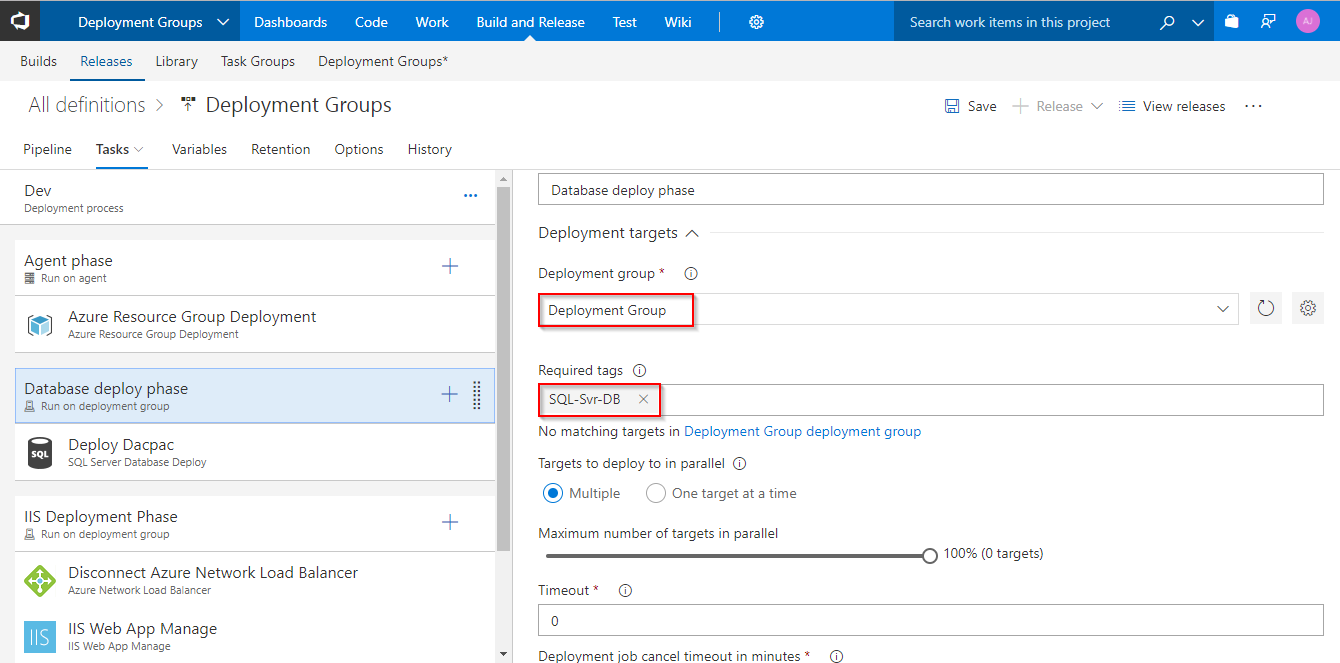
Task: Open the marketplace shopping bag icon
Action: pos(1231,22)
